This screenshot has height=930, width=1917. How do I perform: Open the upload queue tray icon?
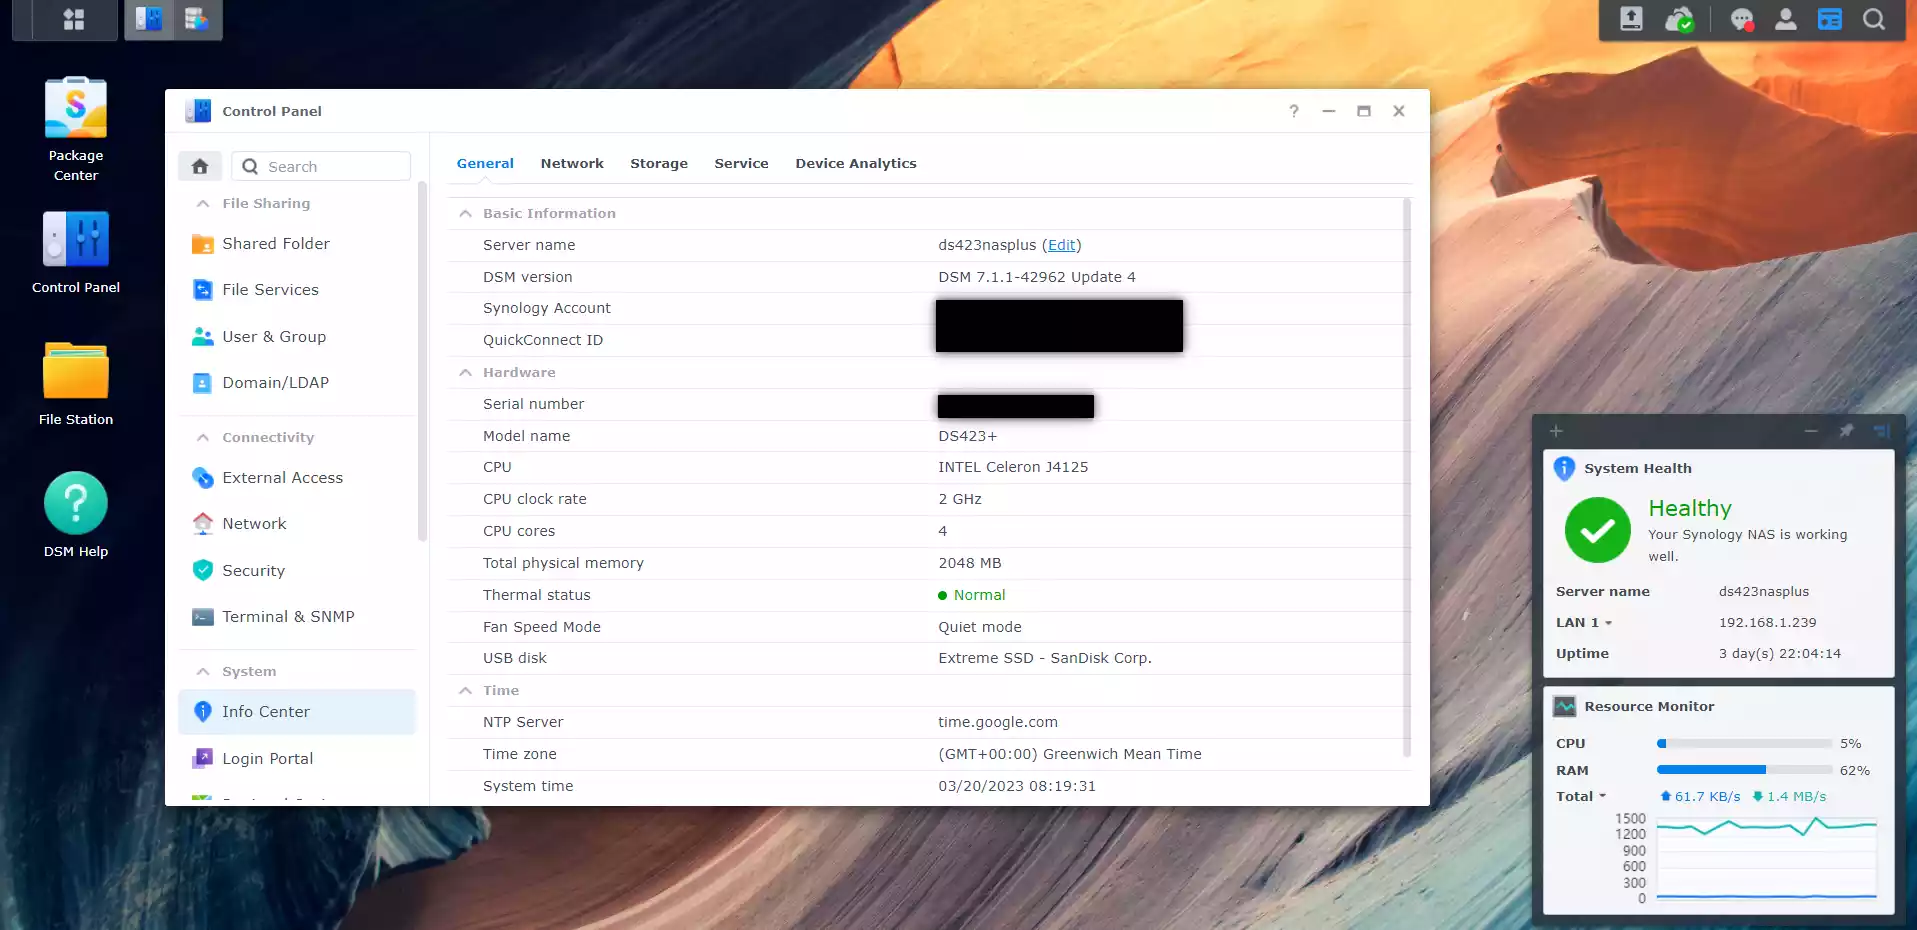tap(1631, 19)
